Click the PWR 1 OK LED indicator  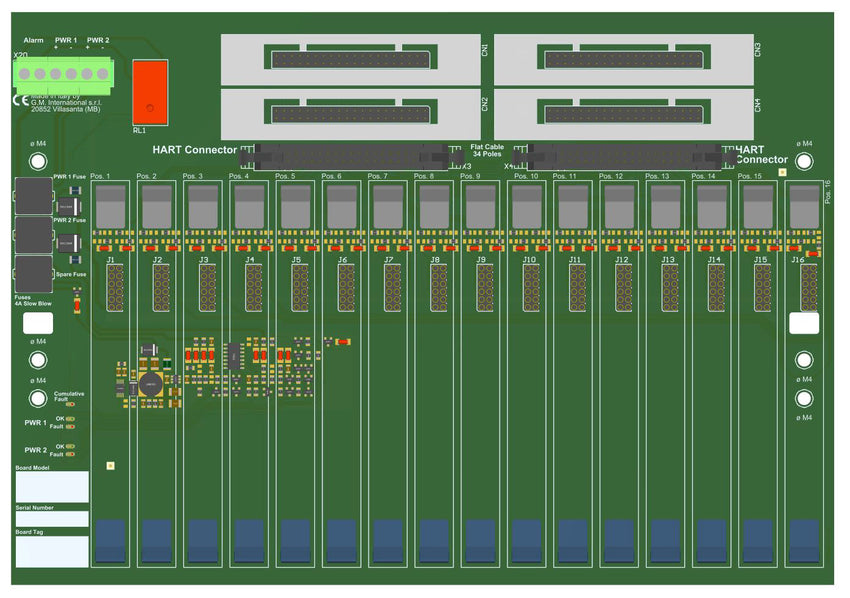pos(71,419)
